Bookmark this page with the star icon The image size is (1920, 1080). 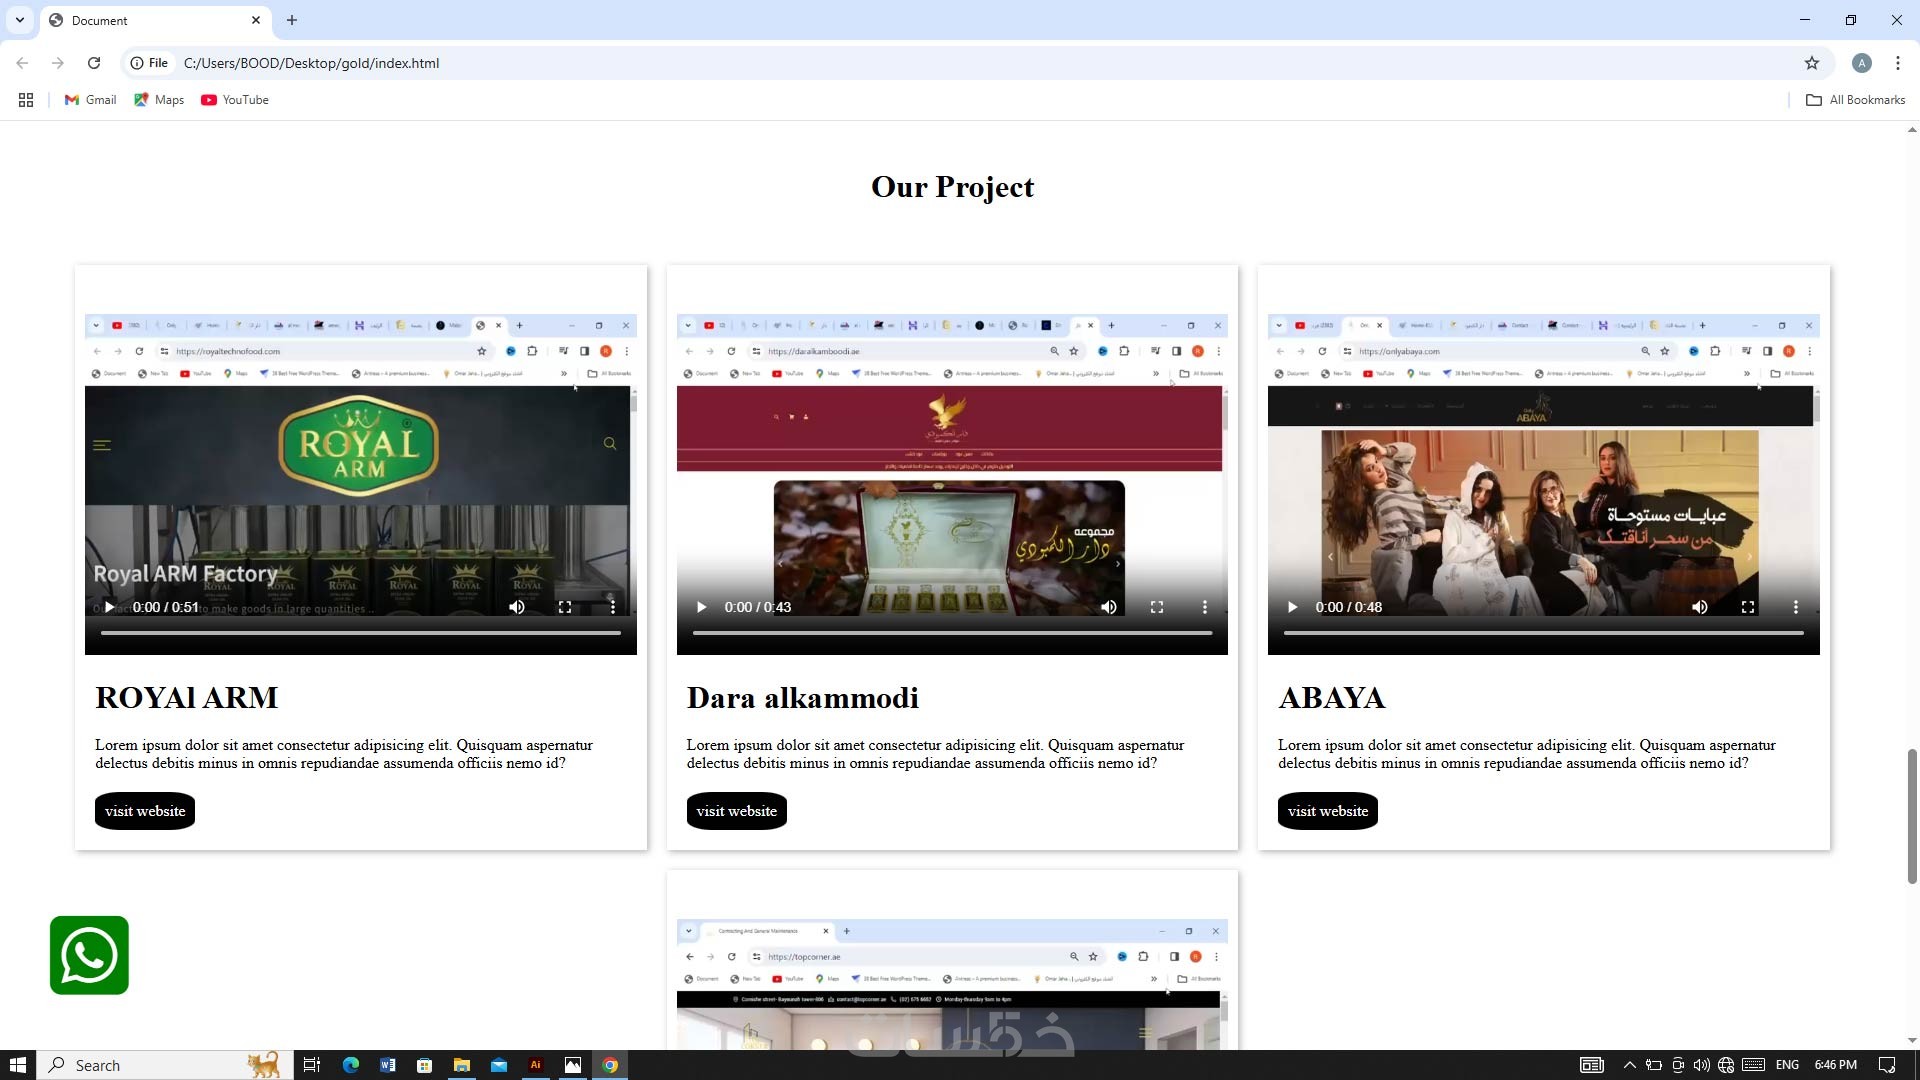click(1811, 63)
